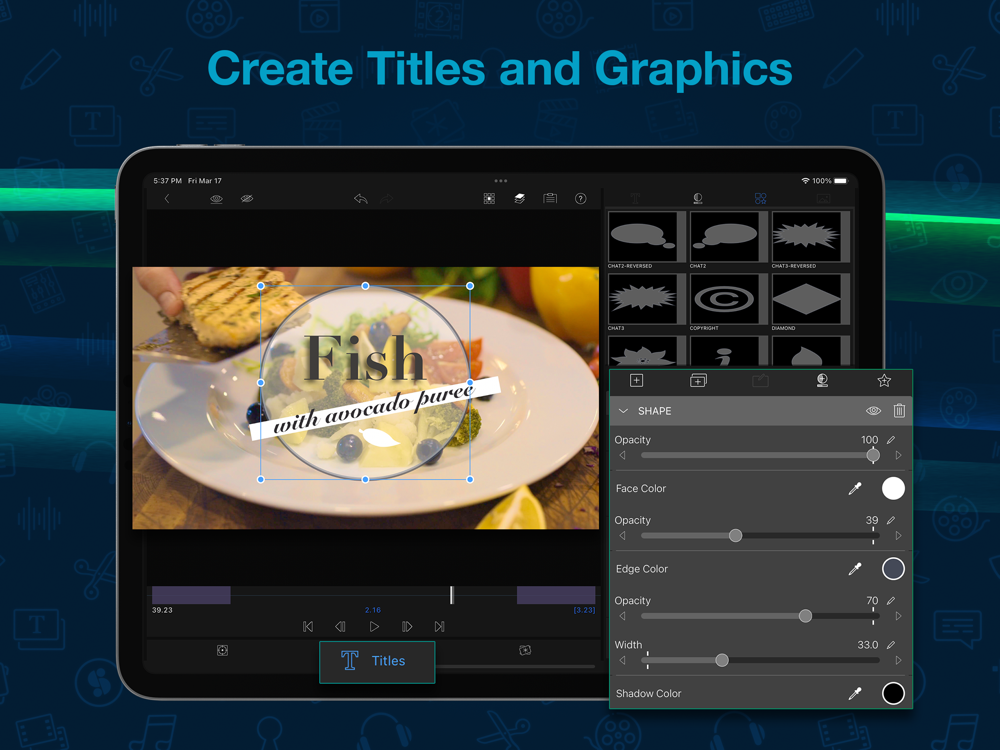Open help with the question mark icon
The height and width of the screenshot is (750, 1000).
coord(580,199)
